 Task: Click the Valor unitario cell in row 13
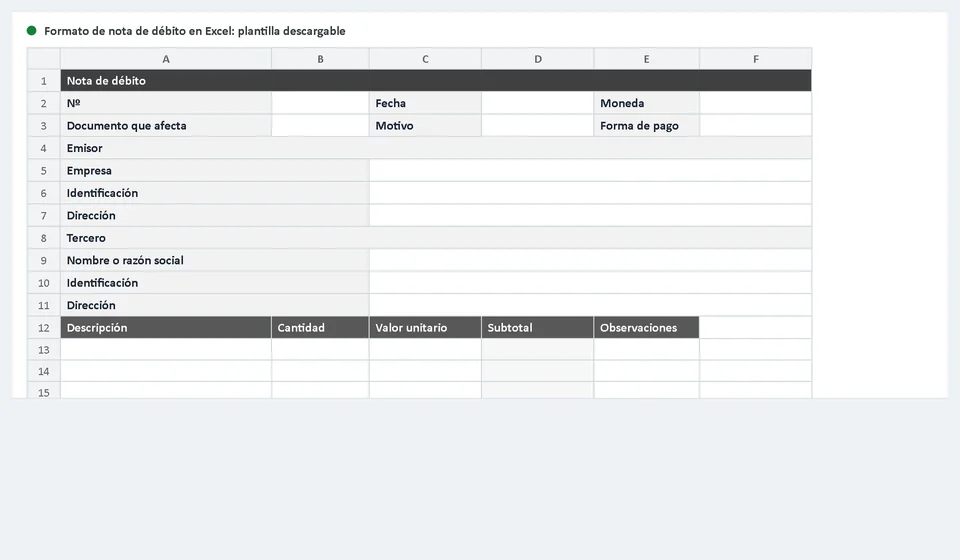pos(425,349)
